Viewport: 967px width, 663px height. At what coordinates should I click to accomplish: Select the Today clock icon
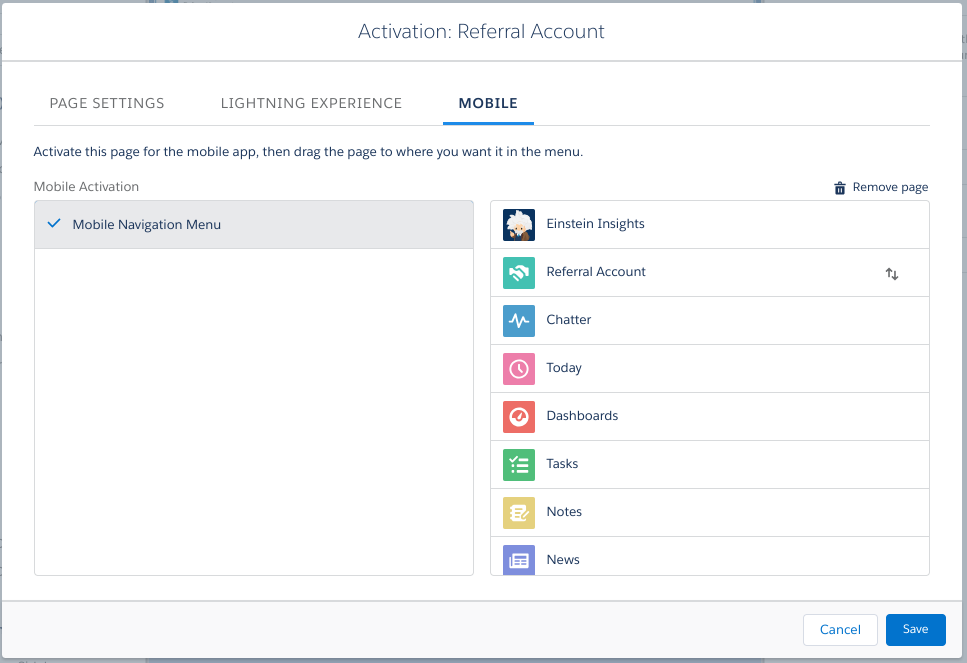click(518, 368)
